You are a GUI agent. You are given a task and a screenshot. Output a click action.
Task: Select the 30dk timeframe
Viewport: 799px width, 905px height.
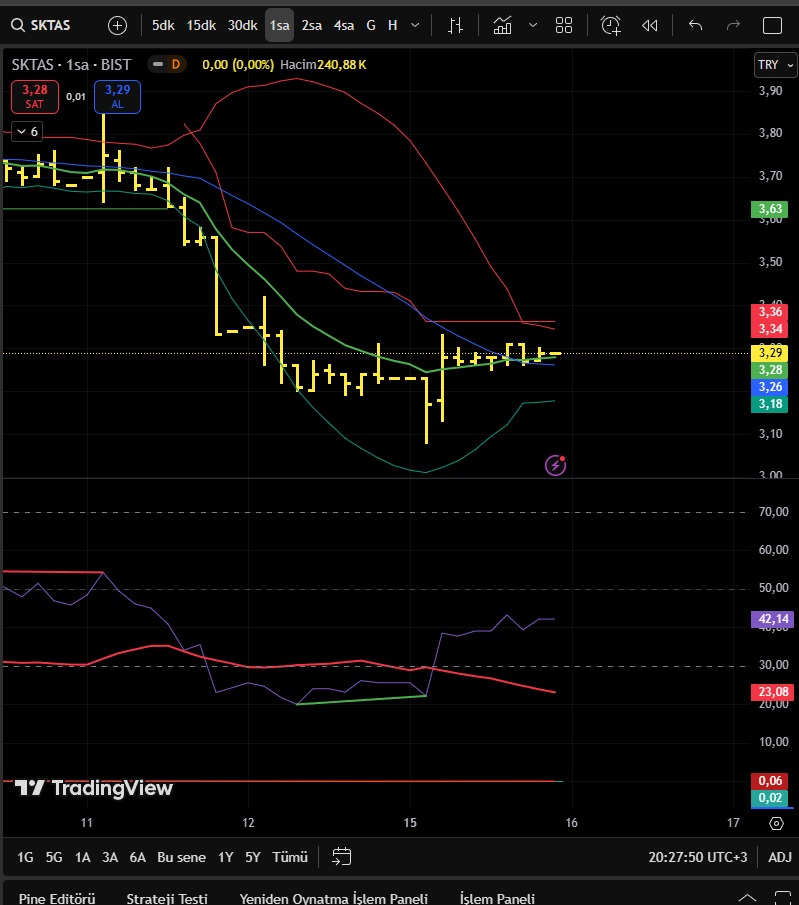pos(242,25)
